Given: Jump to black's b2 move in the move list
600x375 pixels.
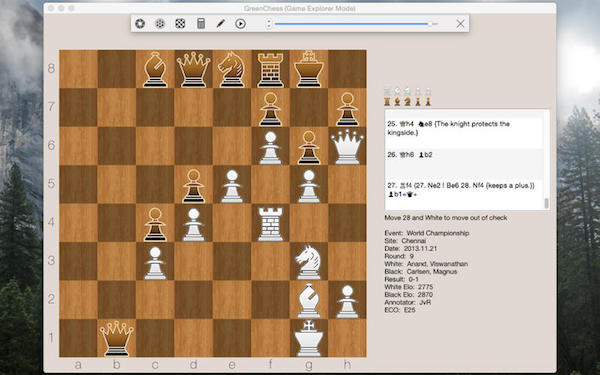Looking at the screenshot, I should click(x=426, y=155).
